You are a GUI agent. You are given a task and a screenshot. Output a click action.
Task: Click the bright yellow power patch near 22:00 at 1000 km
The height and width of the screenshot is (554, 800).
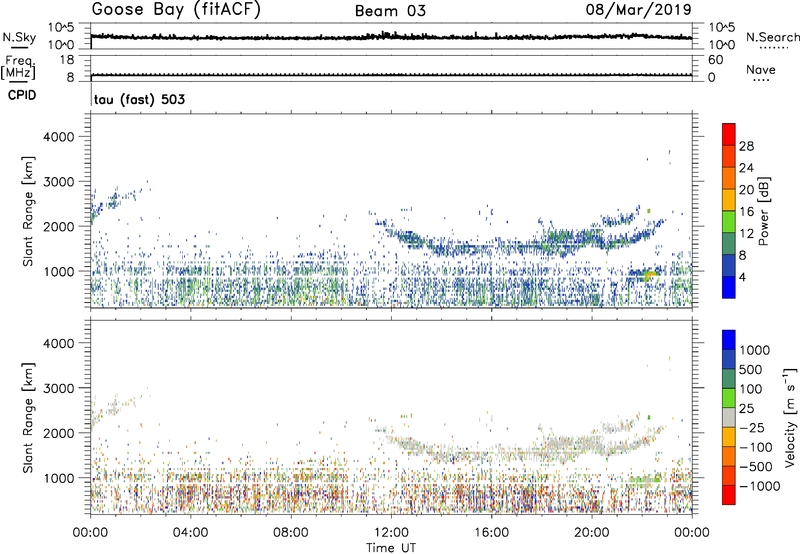649,275
